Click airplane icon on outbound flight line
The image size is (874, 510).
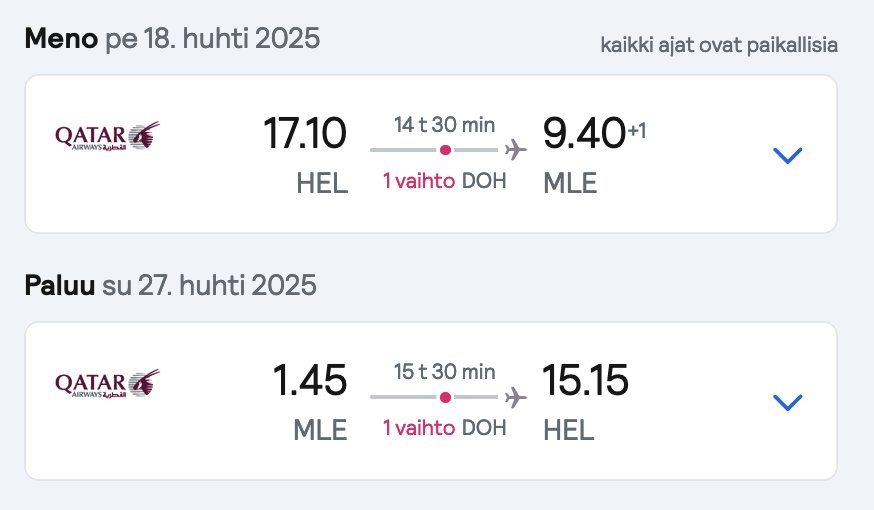click(516, 150)
